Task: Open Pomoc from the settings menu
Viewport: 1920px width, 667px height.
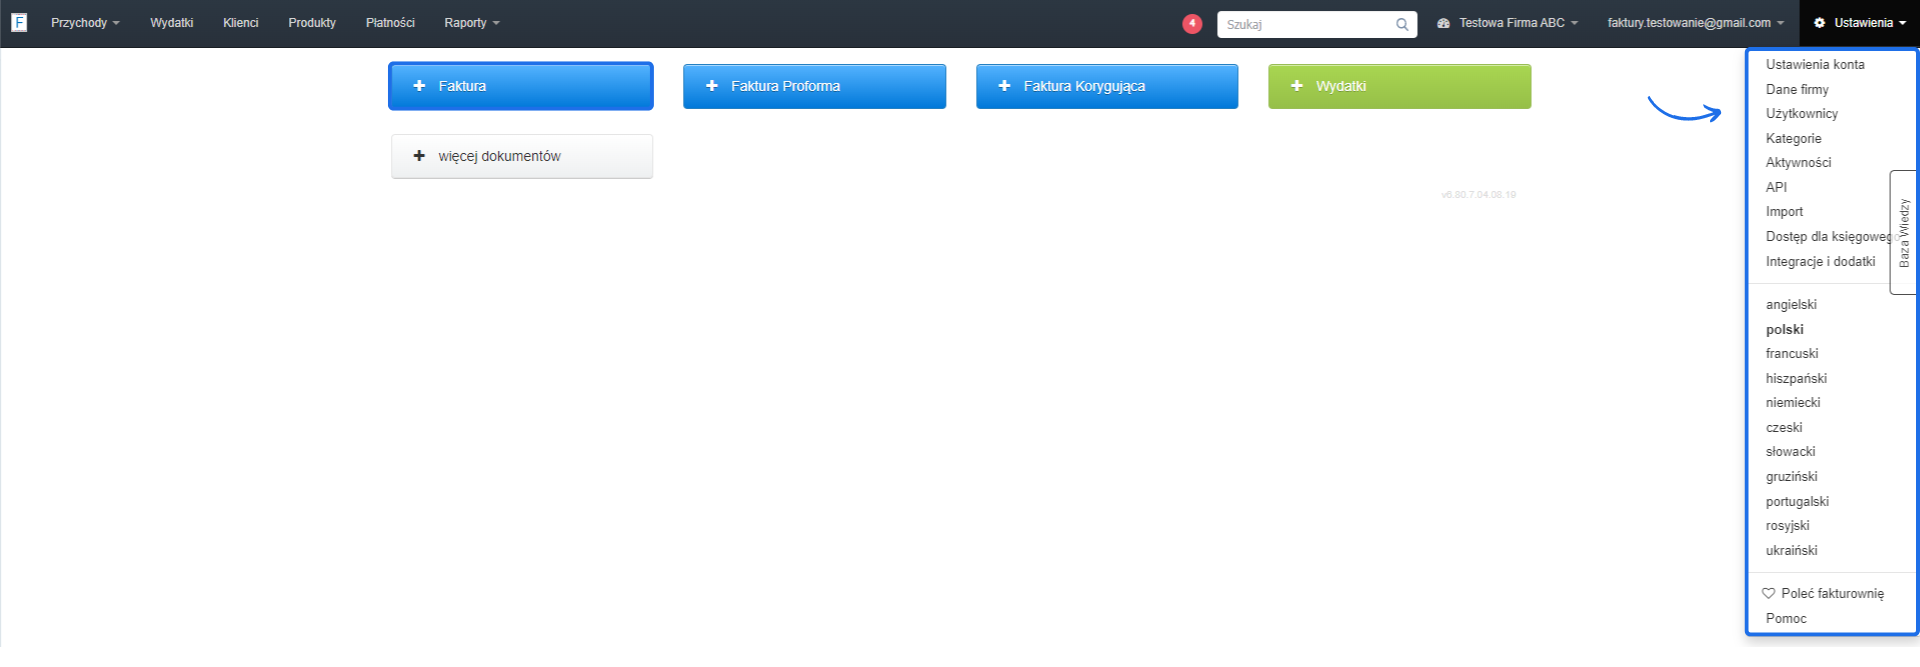Action: pyautogui.click(x=1786, y=618)
